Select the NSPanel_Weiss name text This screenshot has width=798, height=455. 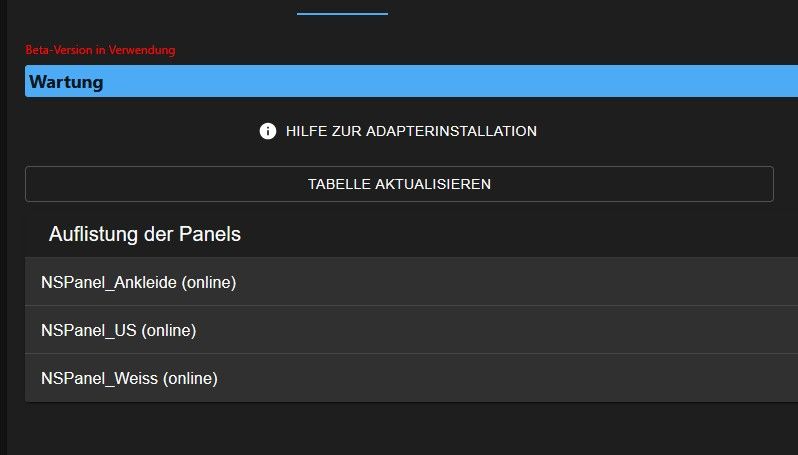pos(99,379)
